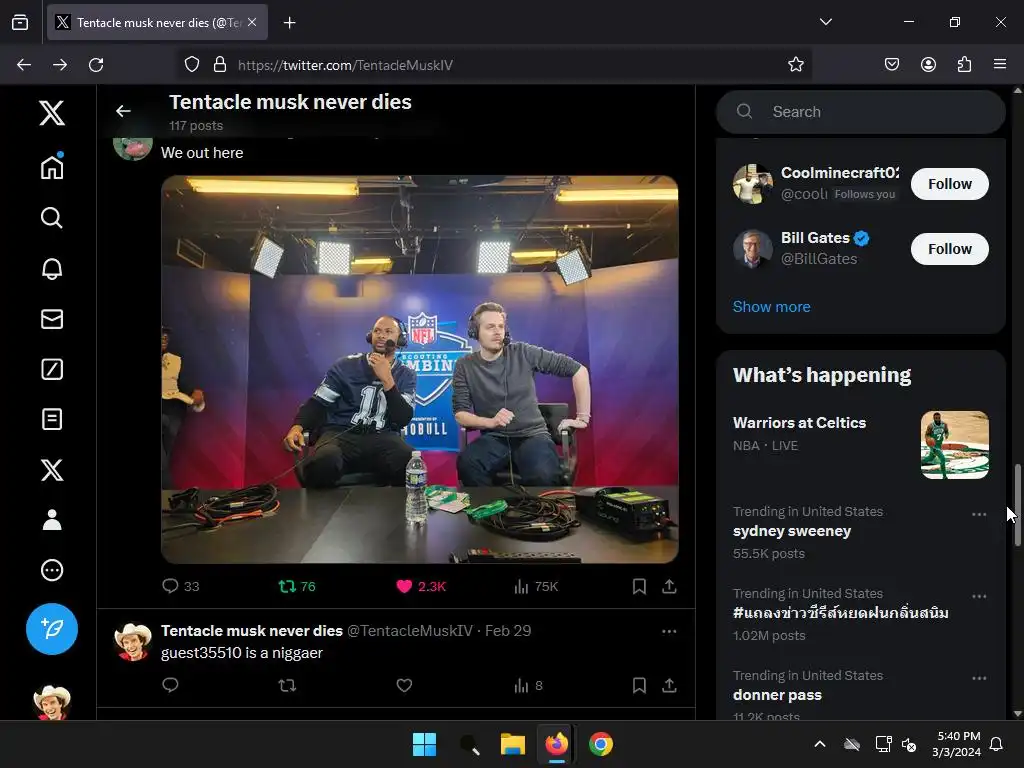Open account avatar at the sidebar bottom

pyautogui.click(x=52, y=701)
